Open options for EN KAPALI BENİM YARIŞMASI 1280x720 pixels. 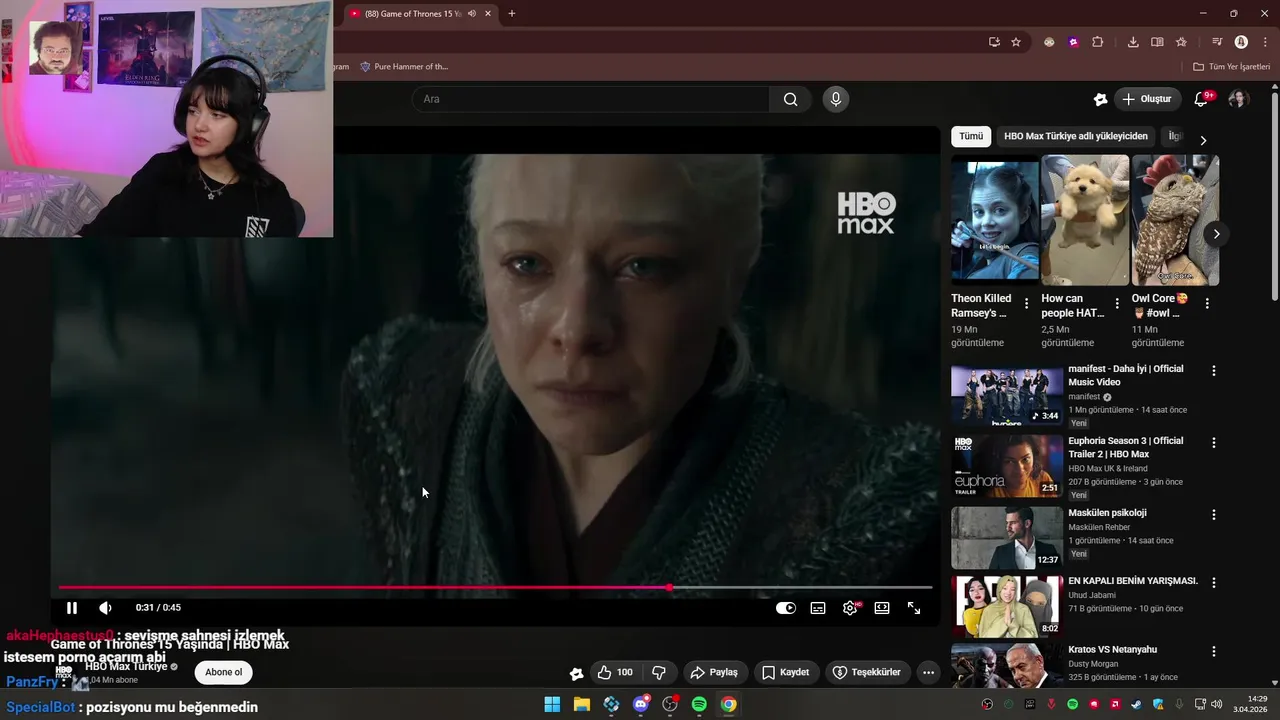[x=1214, y=582]
